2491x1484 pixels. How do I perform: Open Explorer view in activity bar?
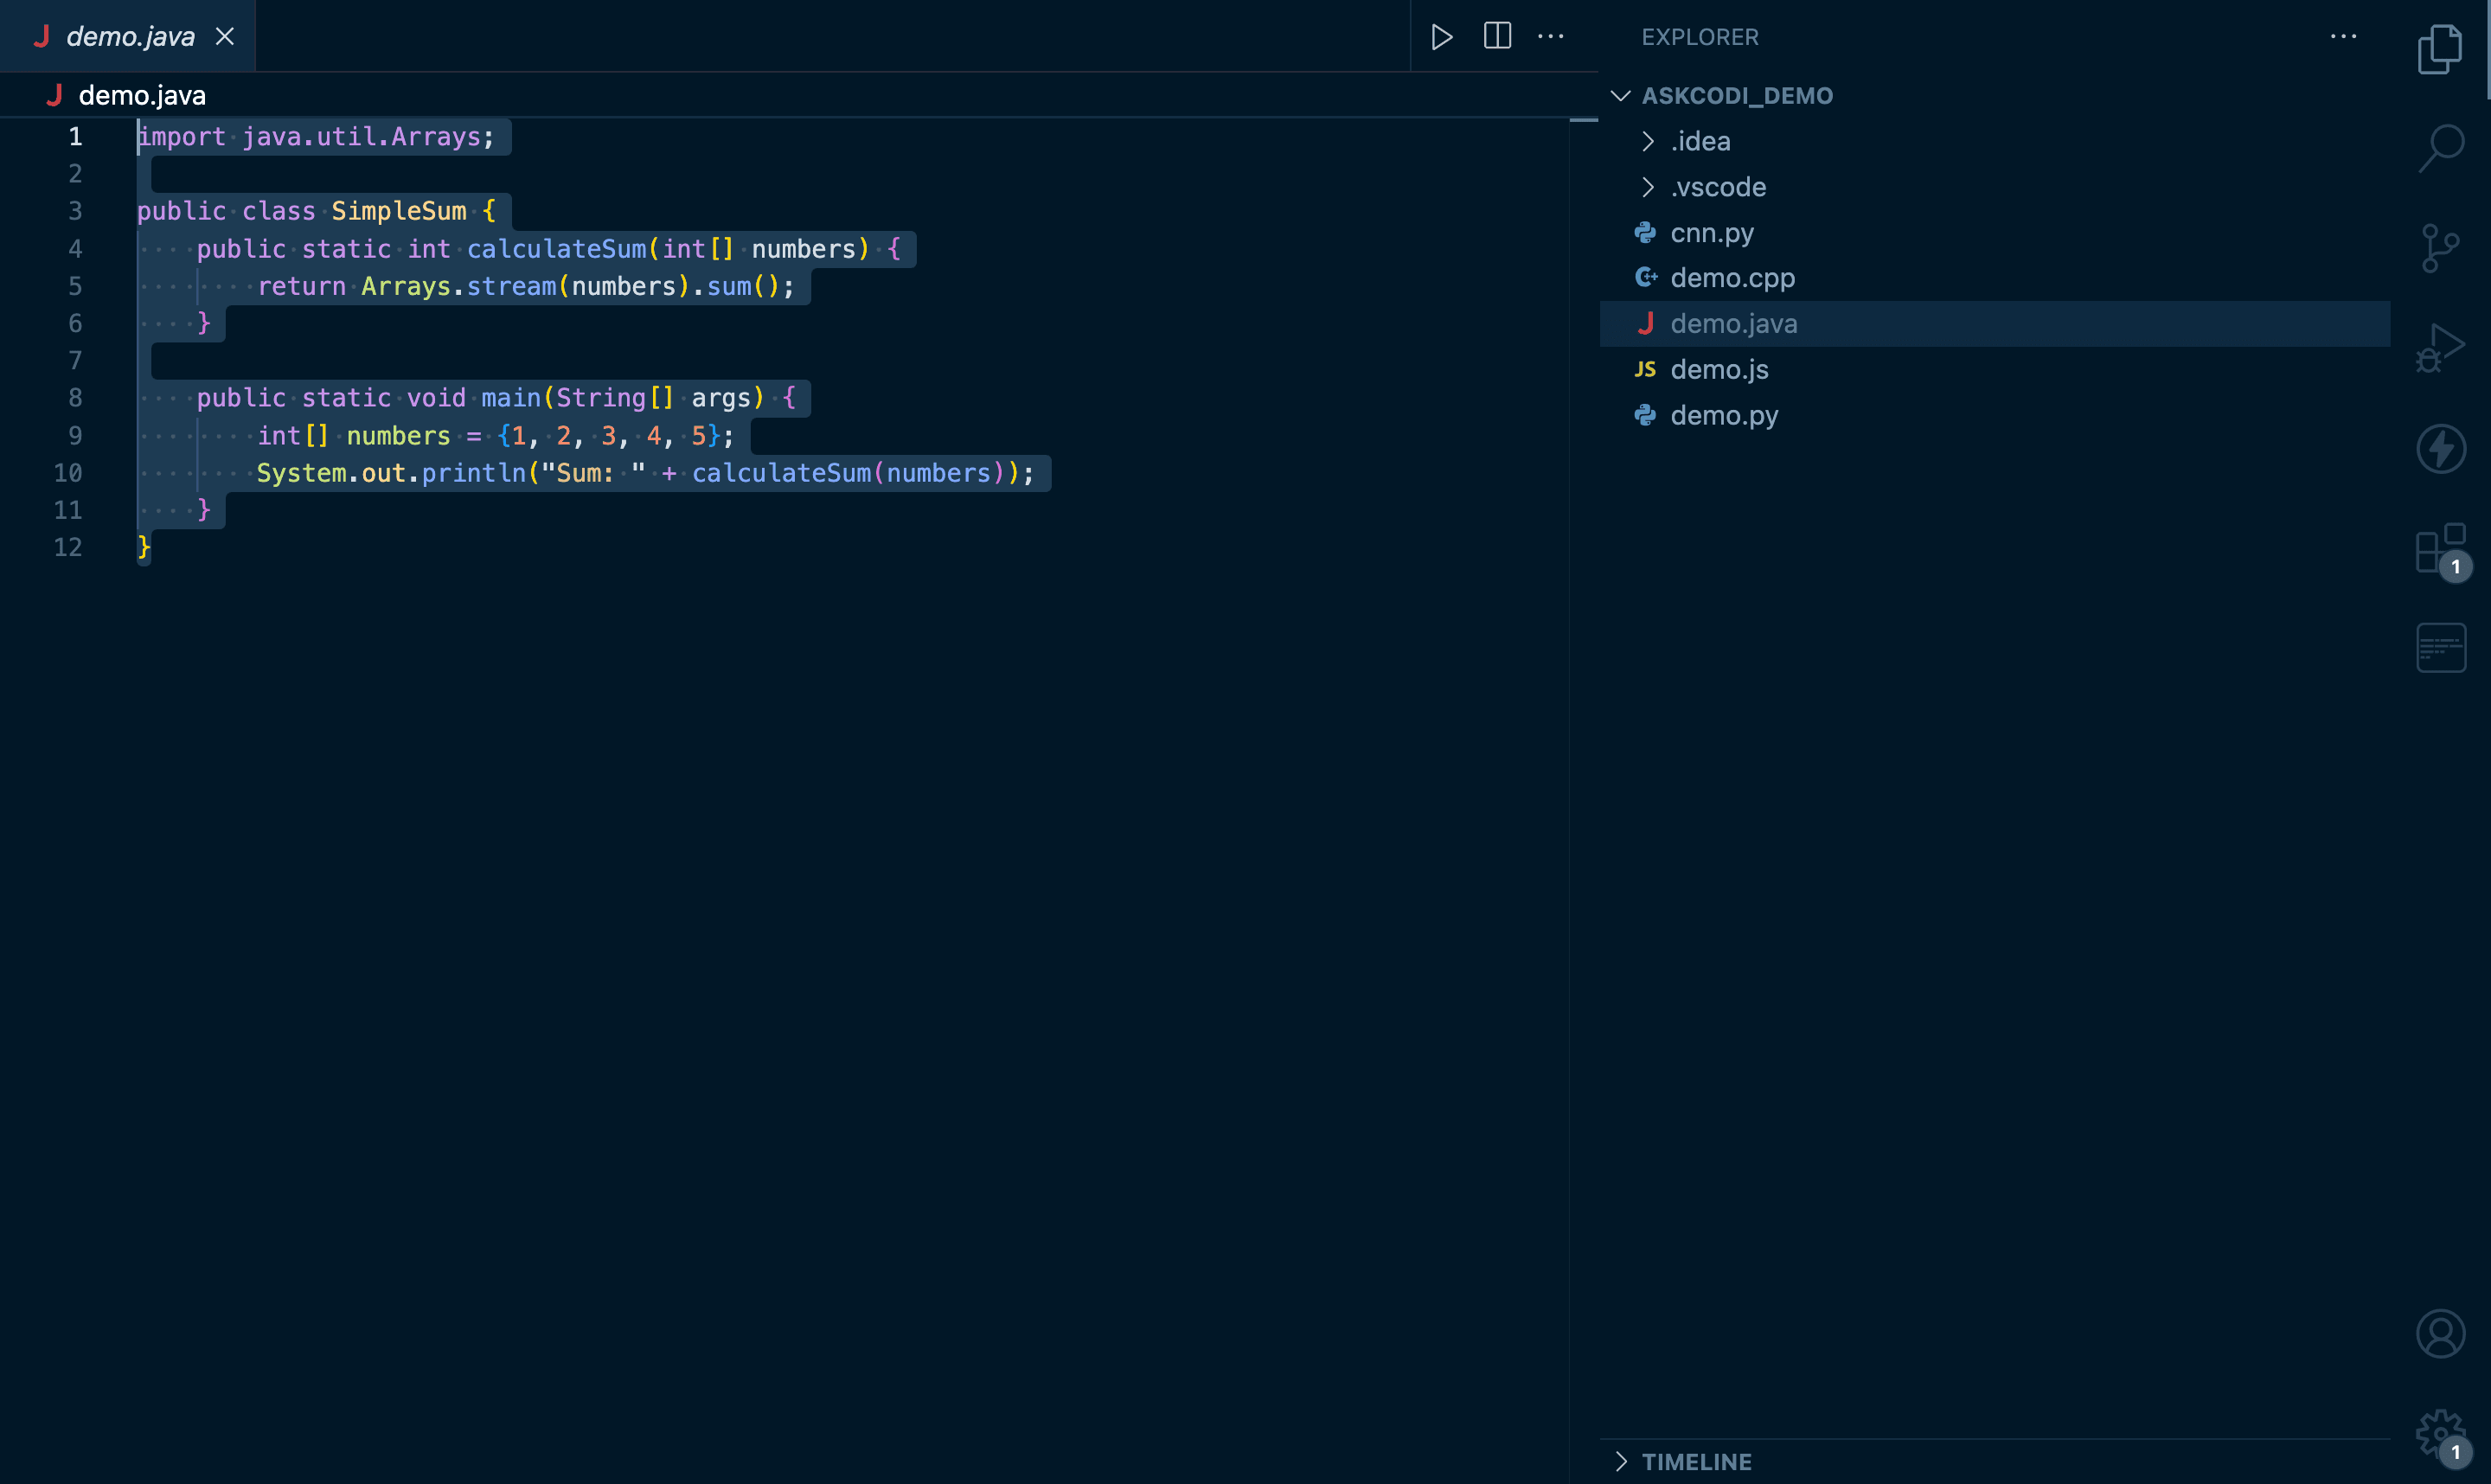tap(2440, 50)
